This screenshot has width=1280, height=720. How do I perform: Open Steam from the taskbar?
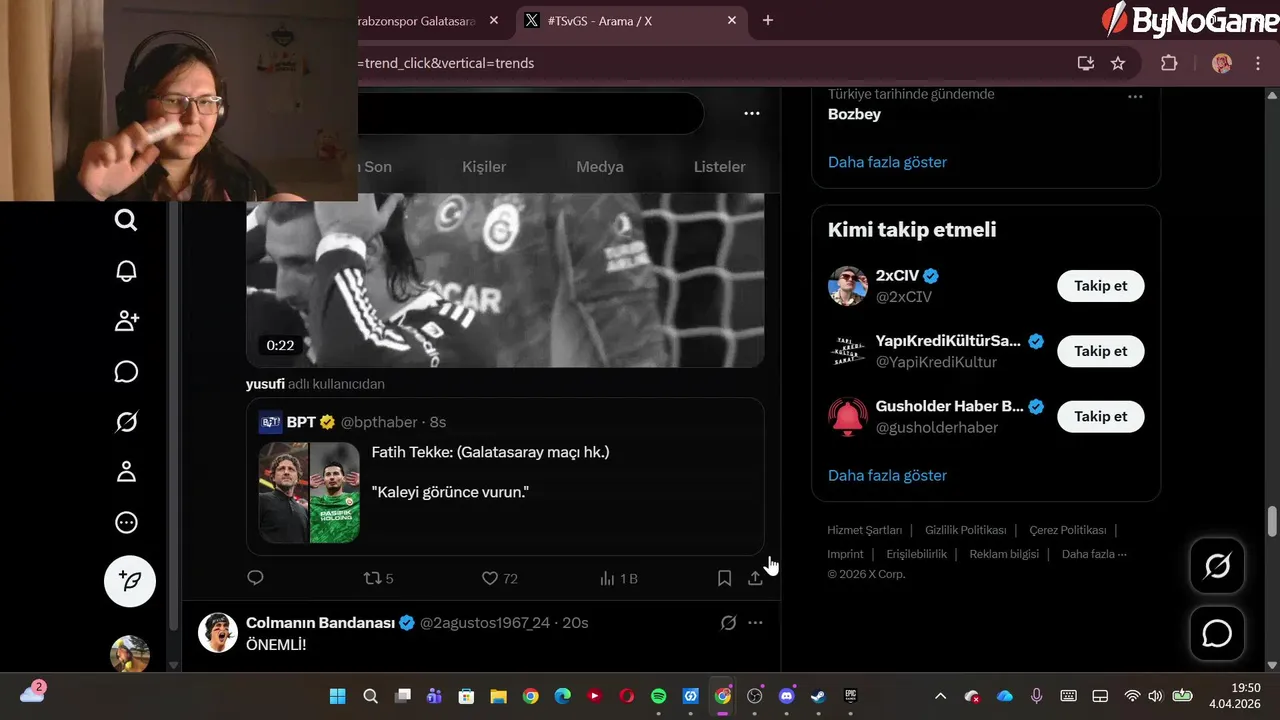point(819,696)
